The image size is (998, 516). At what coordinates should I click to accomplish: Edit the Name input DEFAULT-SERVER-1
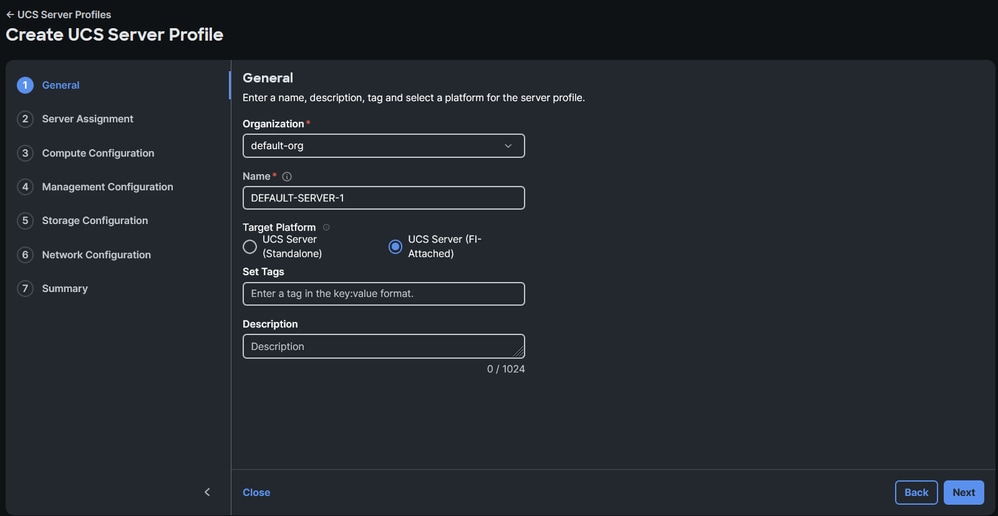pos(384,198)
